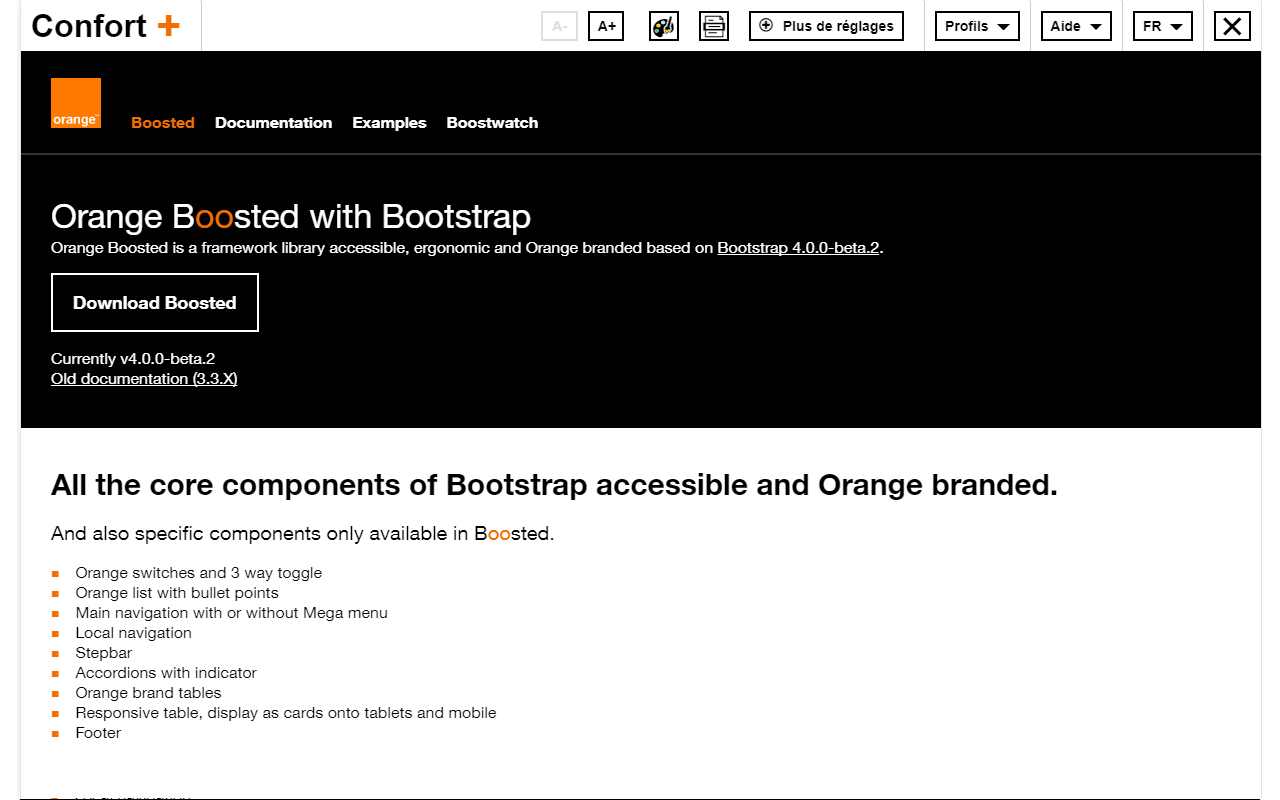This screenshot has height=800, width=1280.
Task: Click the Confort+ logo
Action: pyautogui.click(x=106, y=26)
